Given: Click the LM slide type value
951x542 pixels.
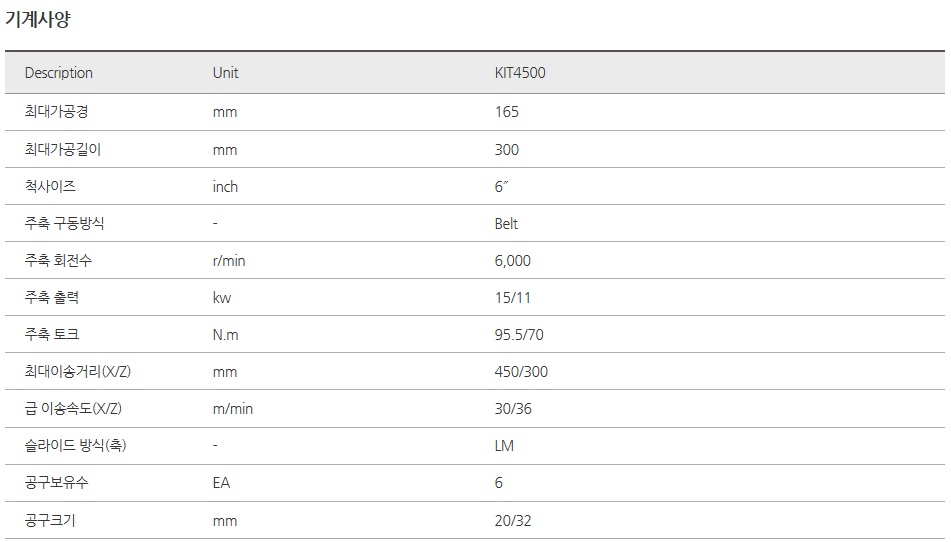Looking at the screenshot, I should click(x=504, y=446).
